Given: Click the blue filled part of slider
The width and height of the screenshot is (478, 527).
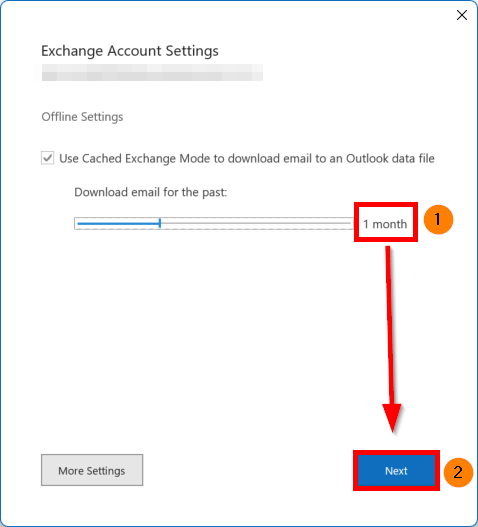Looking at the screenshot, I should pyautogui.click(x=118, y=223).
